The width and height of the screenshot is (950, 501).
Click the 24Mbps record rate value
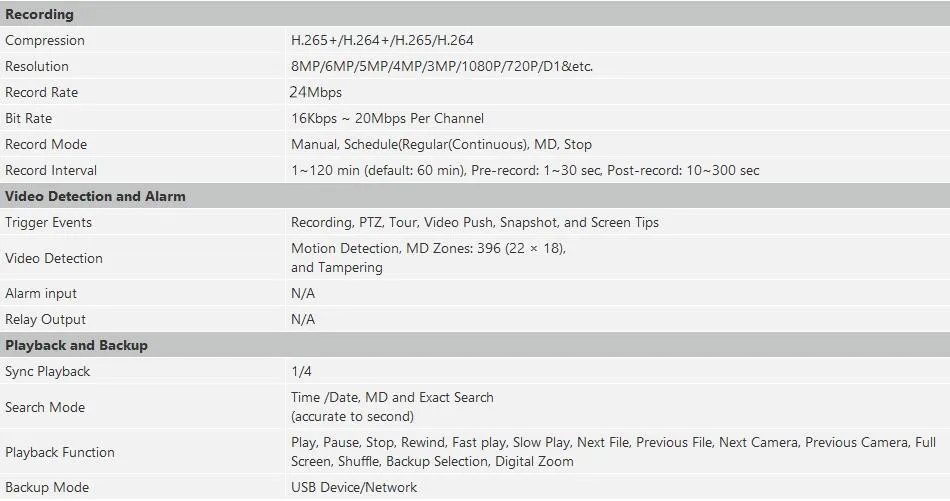(x=316, y=92)
